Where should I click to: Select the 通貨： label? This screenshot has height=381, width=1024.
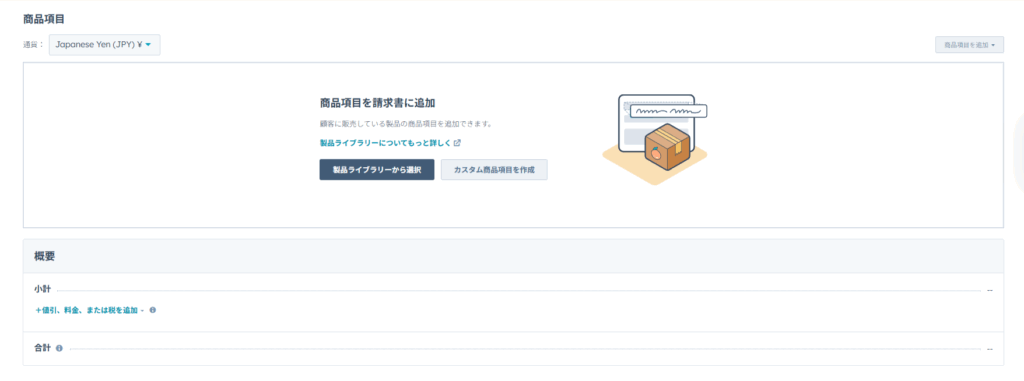[33, 45]
